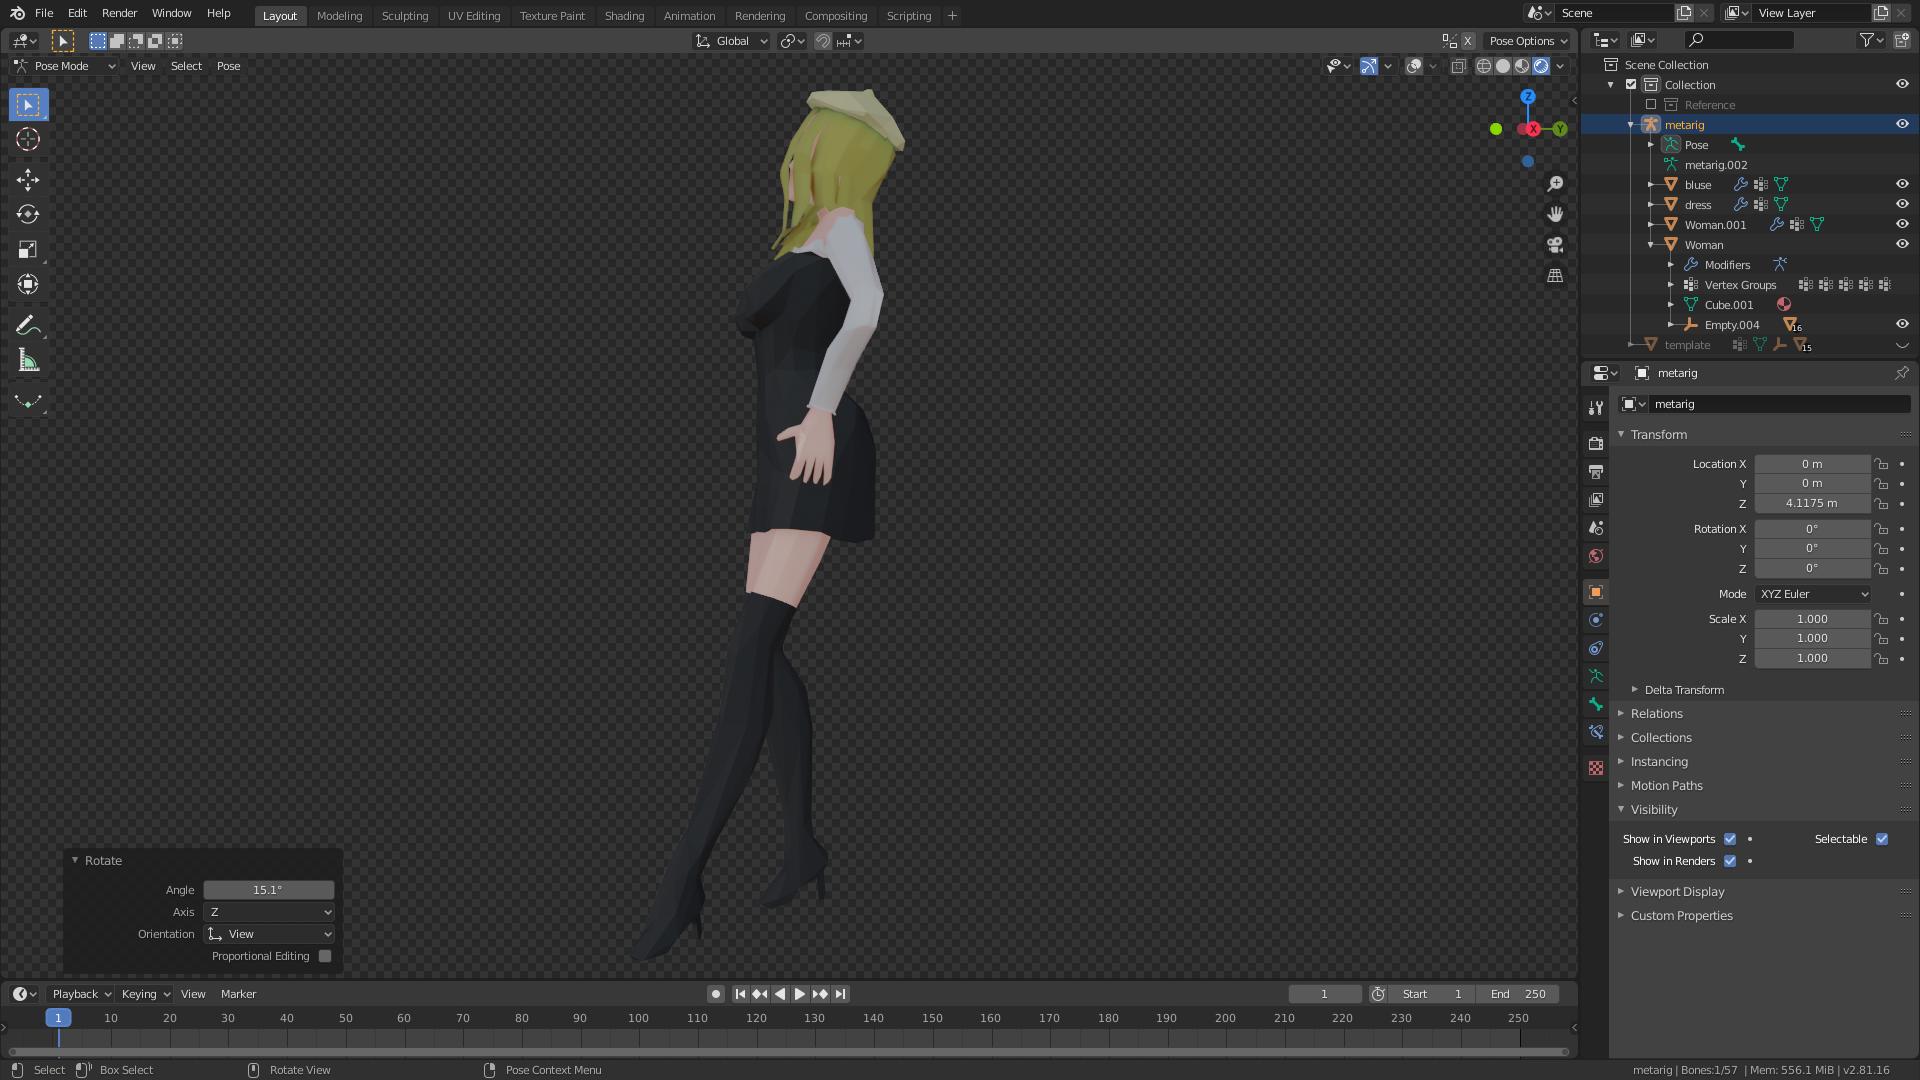
Task: Expand the Motion Paths panel
Action: [1666, 786]
